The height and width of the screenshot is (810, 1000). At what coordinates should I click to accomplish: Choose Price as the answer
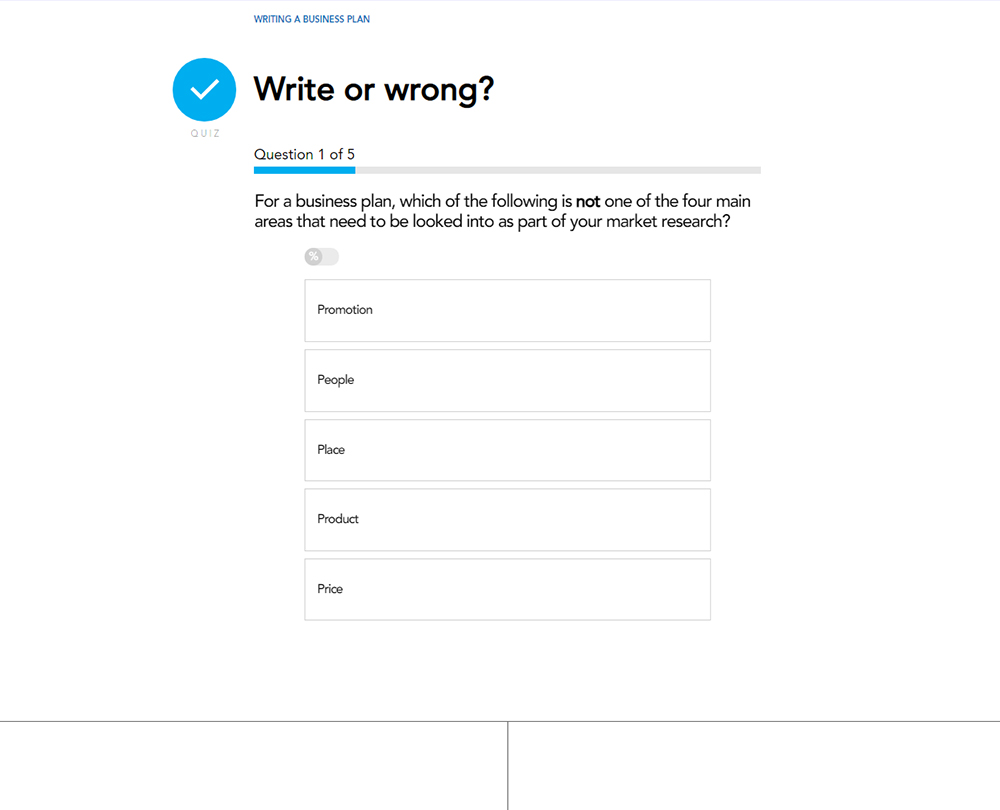(507, 589)
